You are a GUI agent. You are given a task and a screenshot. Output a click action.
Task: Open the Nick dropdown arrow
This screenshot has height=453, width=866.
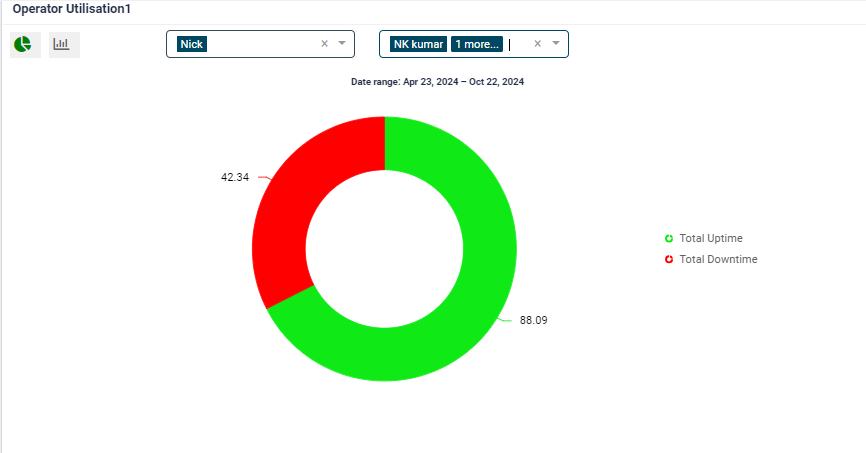(x=342, y=44)
